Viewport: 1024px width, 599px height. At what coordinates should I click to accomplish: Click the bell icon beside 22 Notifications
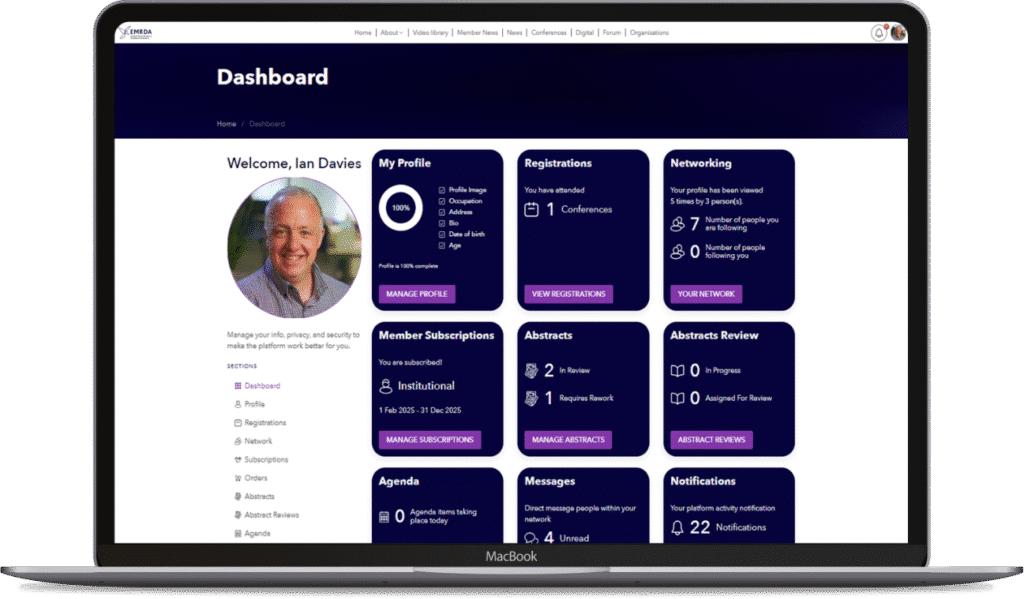click(x=678, y=527)
